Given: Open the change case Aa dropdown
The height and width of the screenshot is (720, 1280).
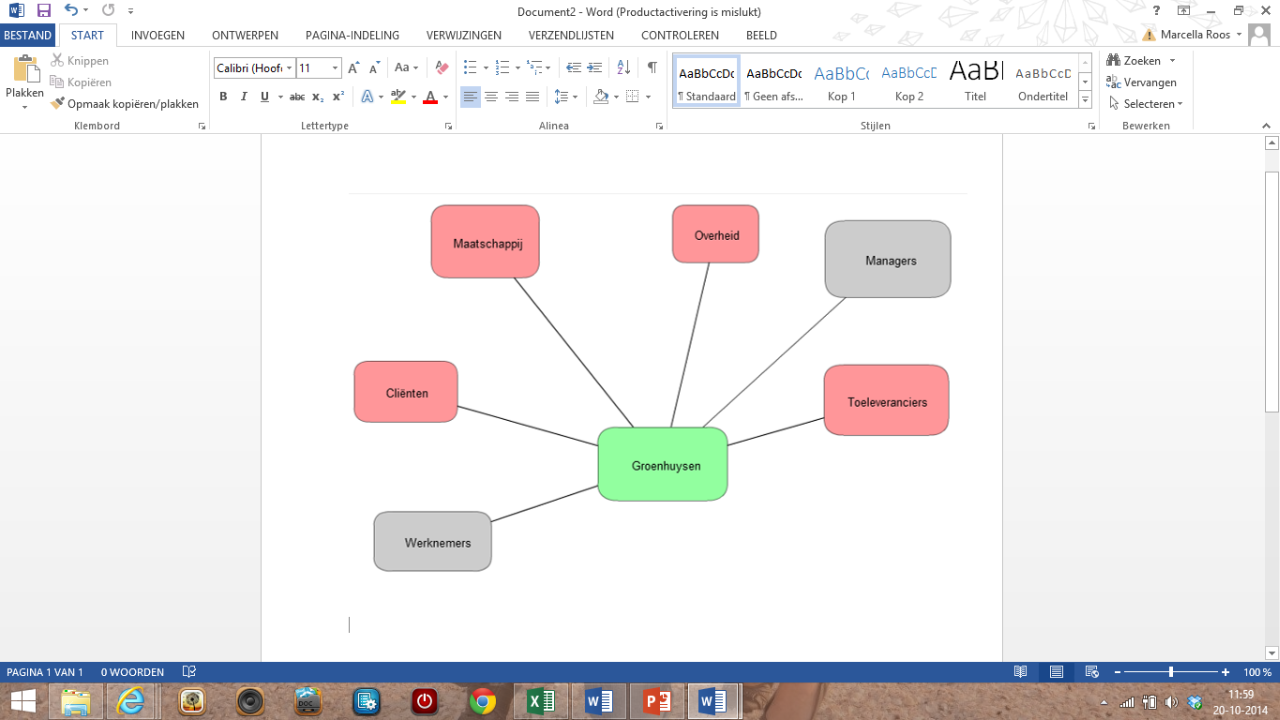Looking at the screenshot, I should [406, 68].
